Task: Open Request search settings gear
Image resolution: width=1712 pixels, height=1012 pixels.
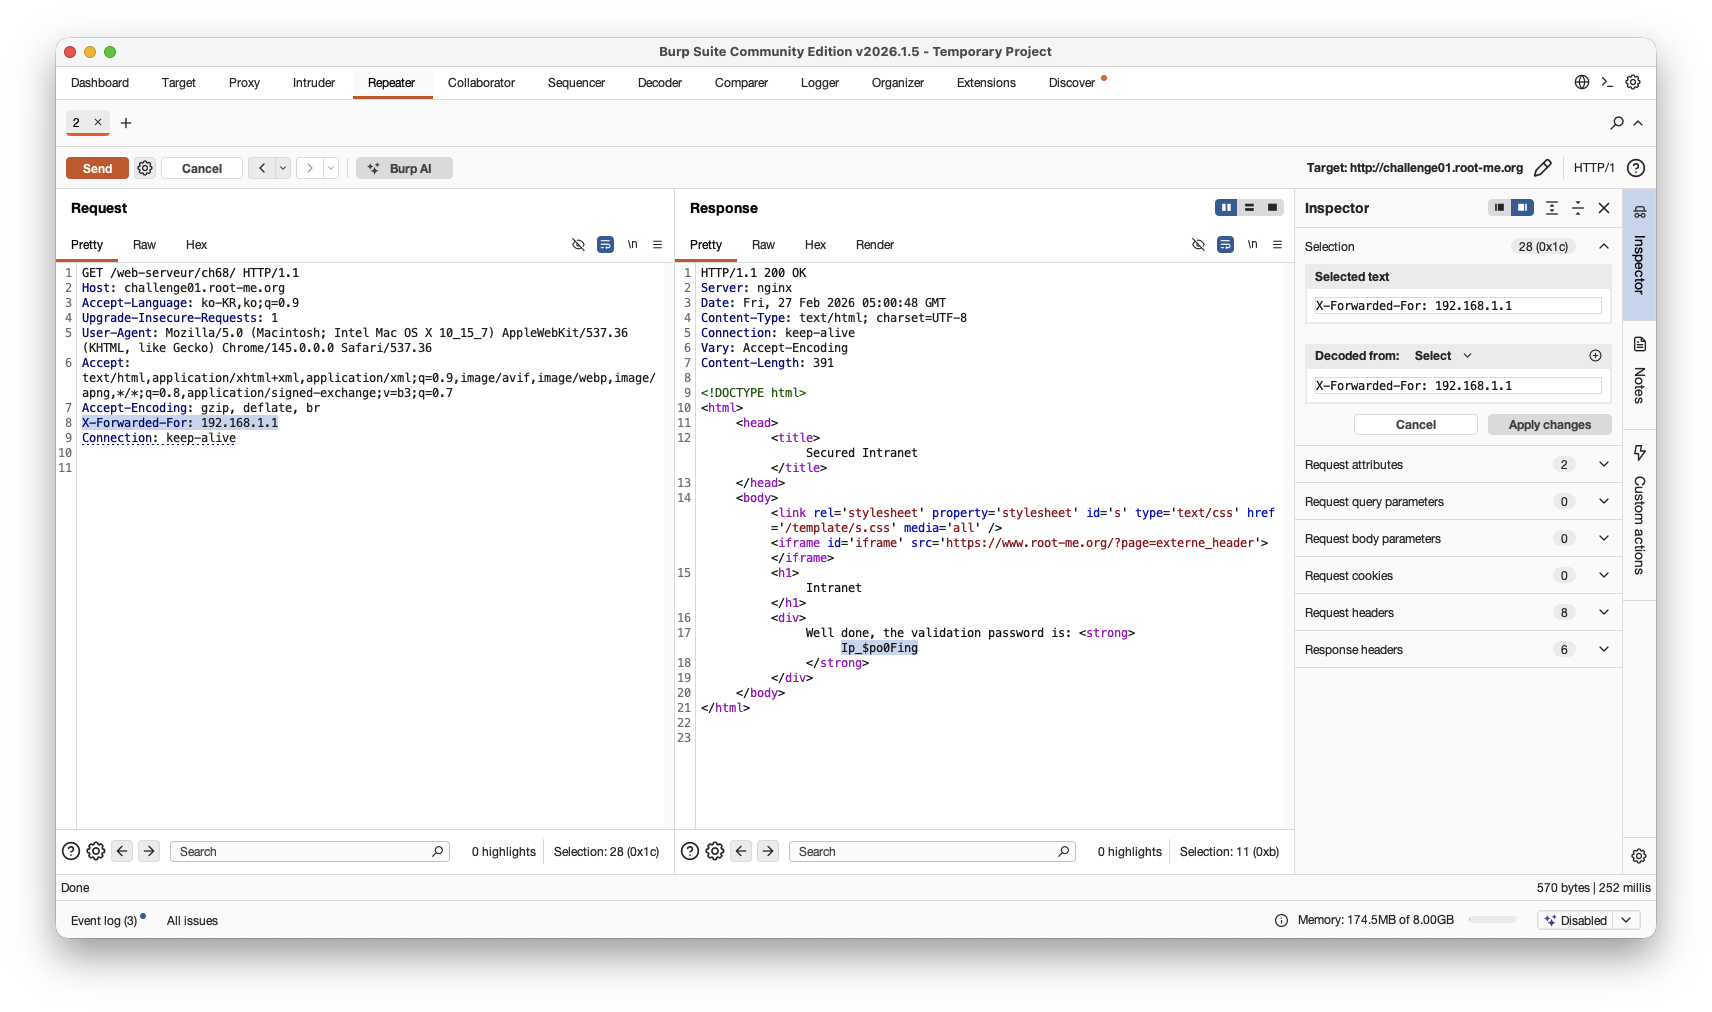Action: (x=96, y=851)
